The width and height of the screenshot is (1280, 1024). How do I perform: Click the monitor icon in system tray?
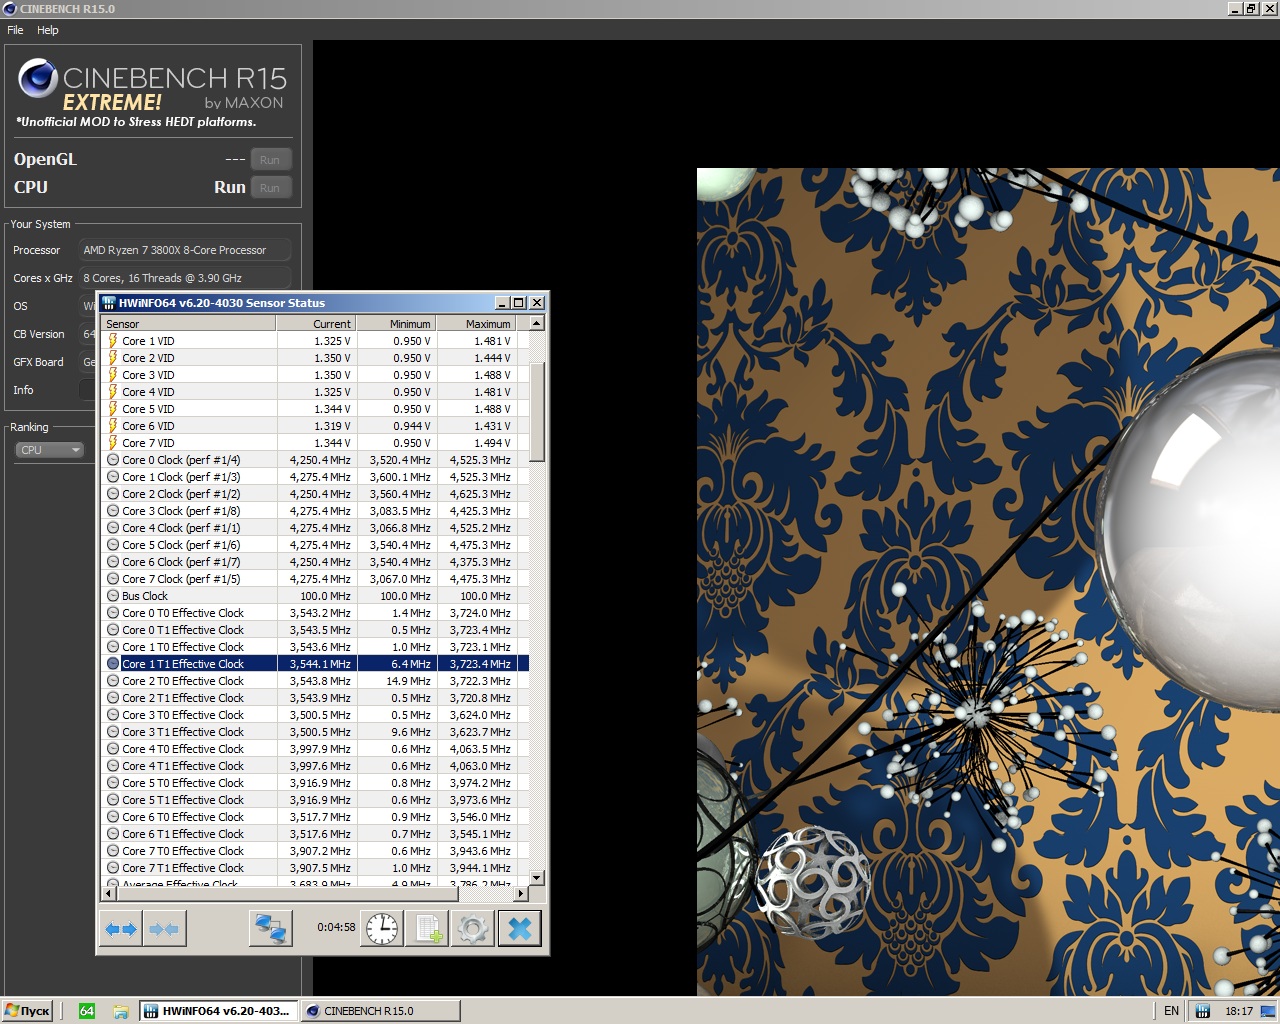click(x=1268, y=1011)
